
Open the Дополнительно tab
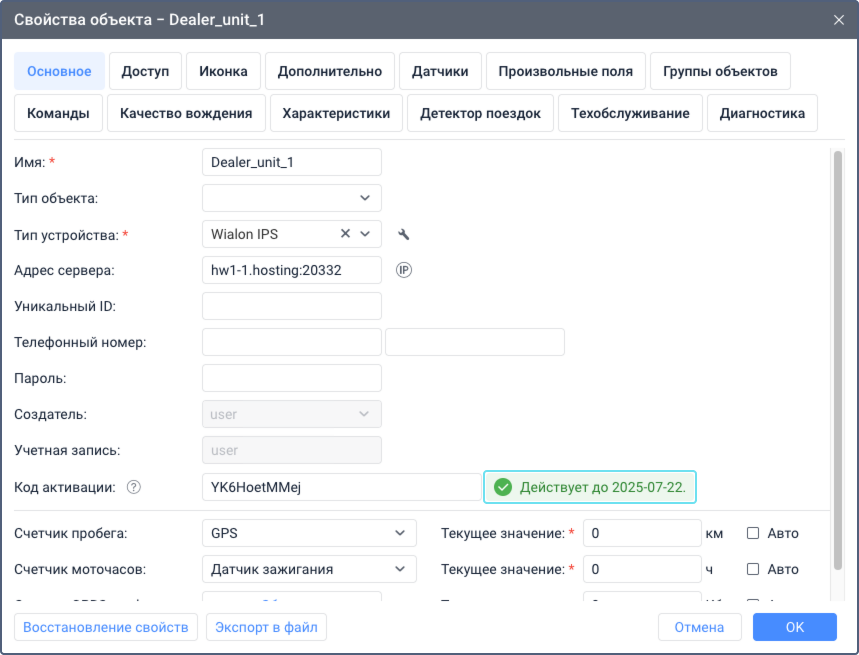click(330, 71)
